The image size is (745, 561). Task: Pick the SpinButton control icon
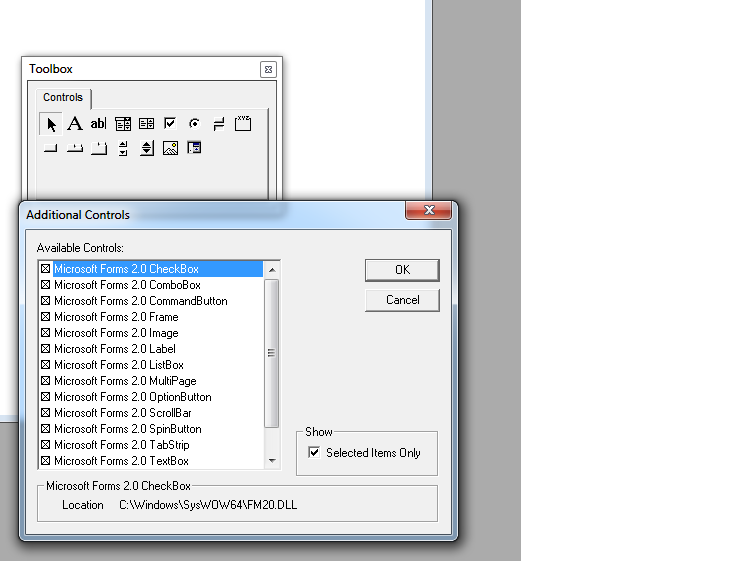click(x=147, y=148)
